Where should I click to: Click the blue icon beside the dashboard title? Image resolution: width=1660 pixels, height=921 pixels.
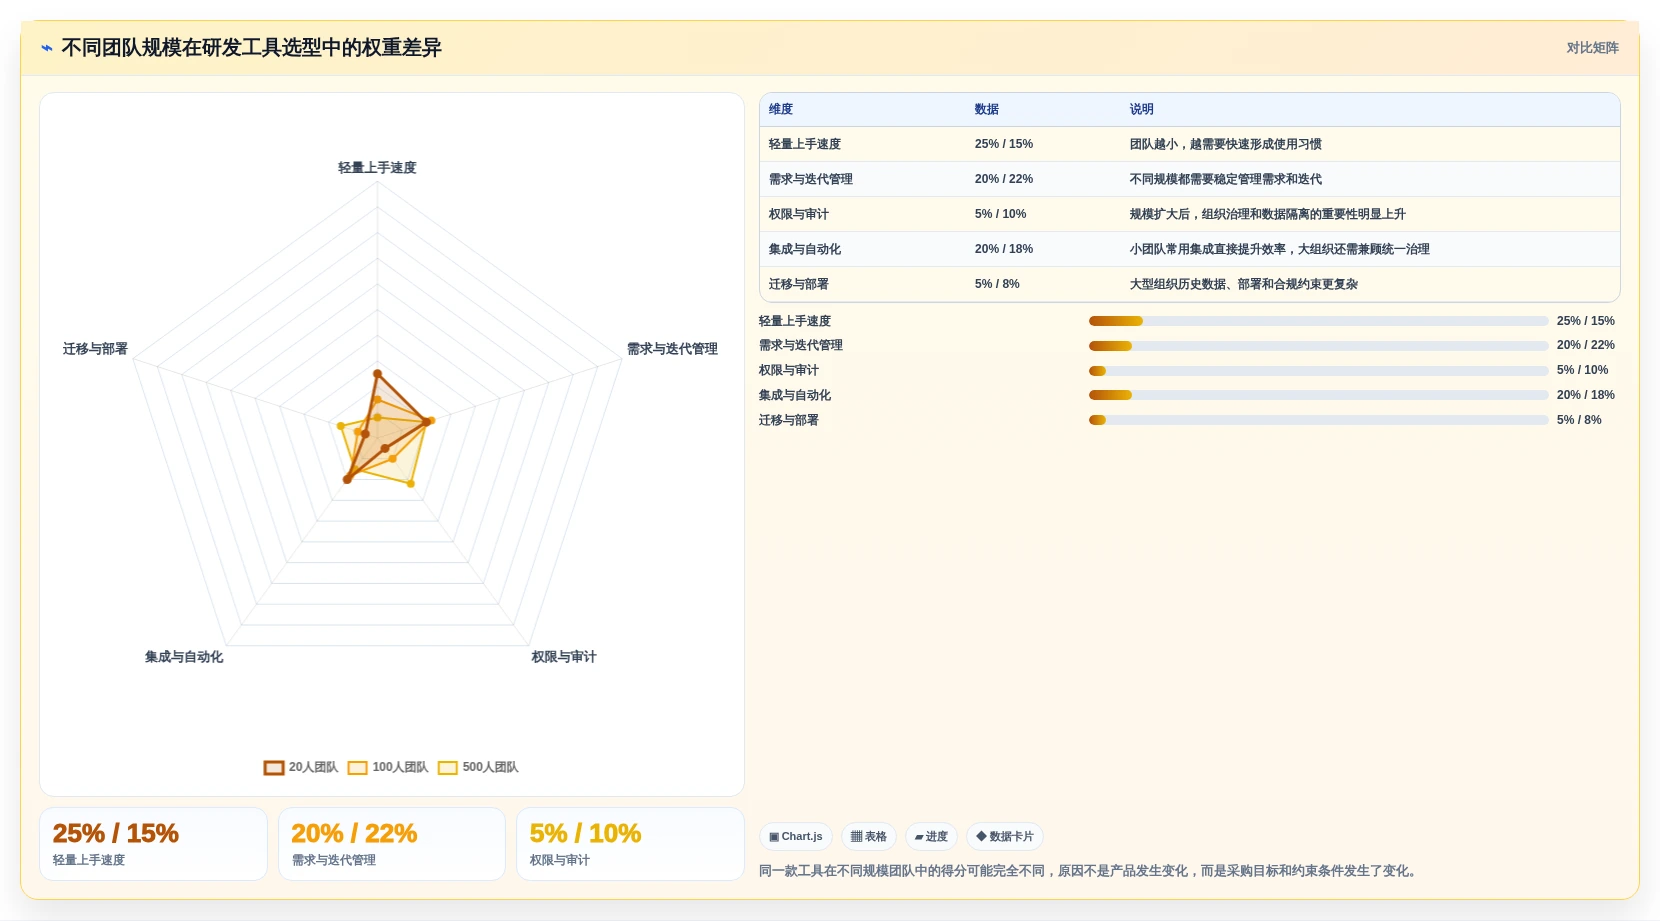click(x=47, y=48)
